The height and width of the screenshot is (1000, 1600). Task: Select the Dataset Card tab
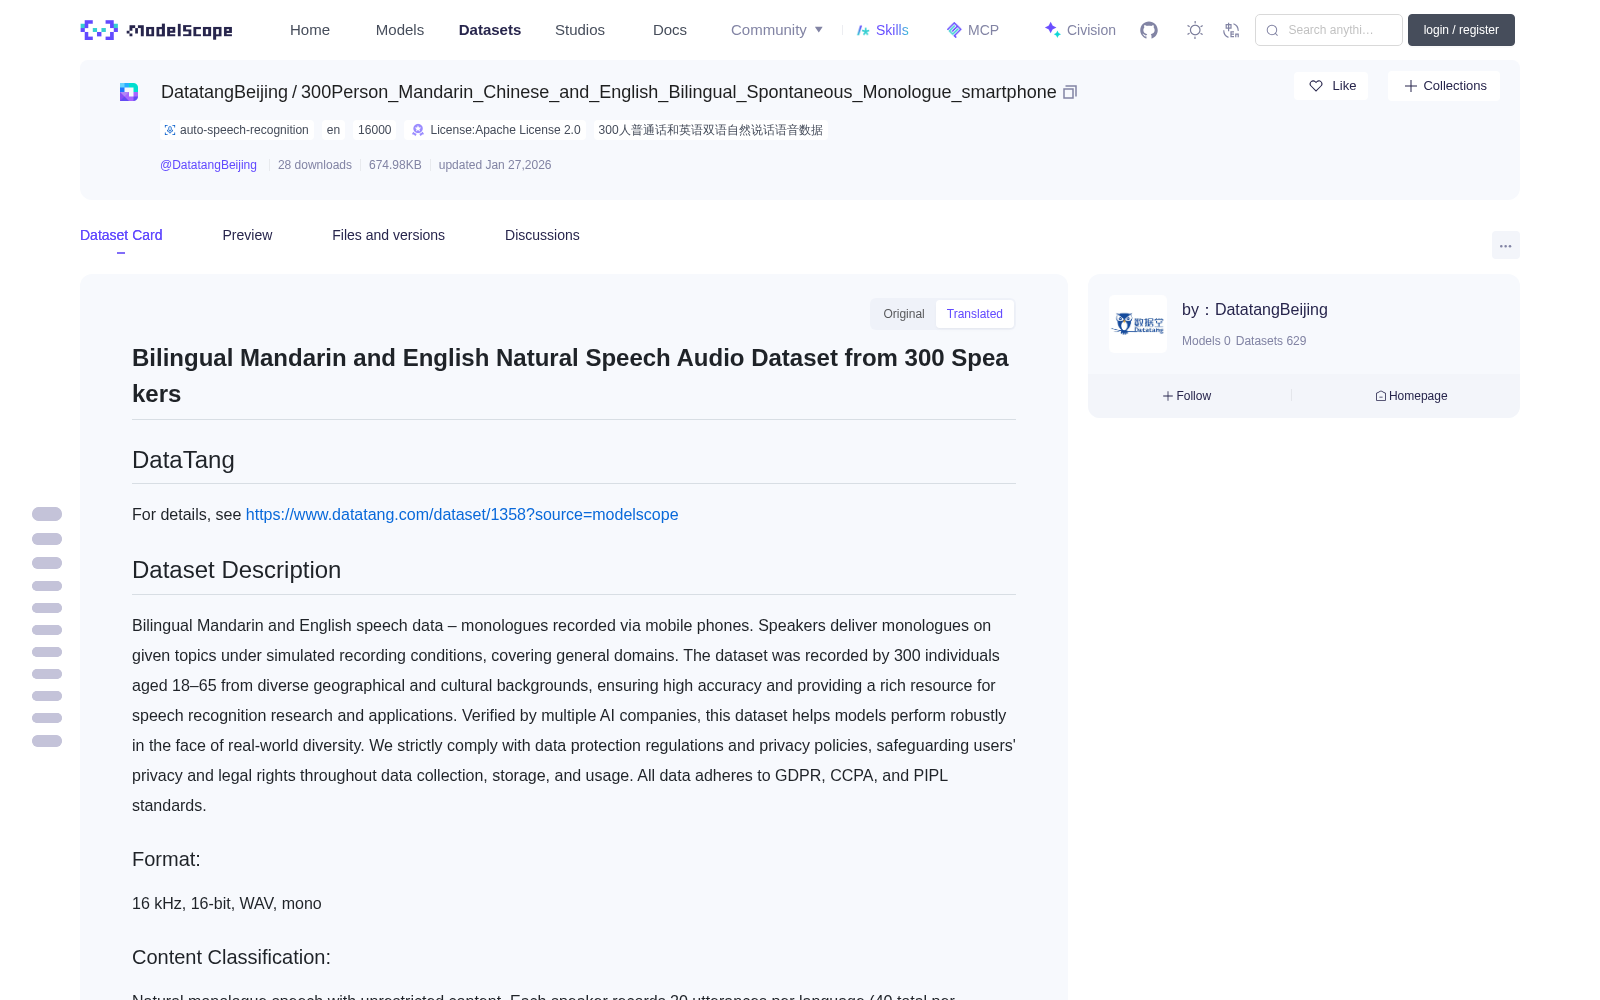click(x=121, y=235)
